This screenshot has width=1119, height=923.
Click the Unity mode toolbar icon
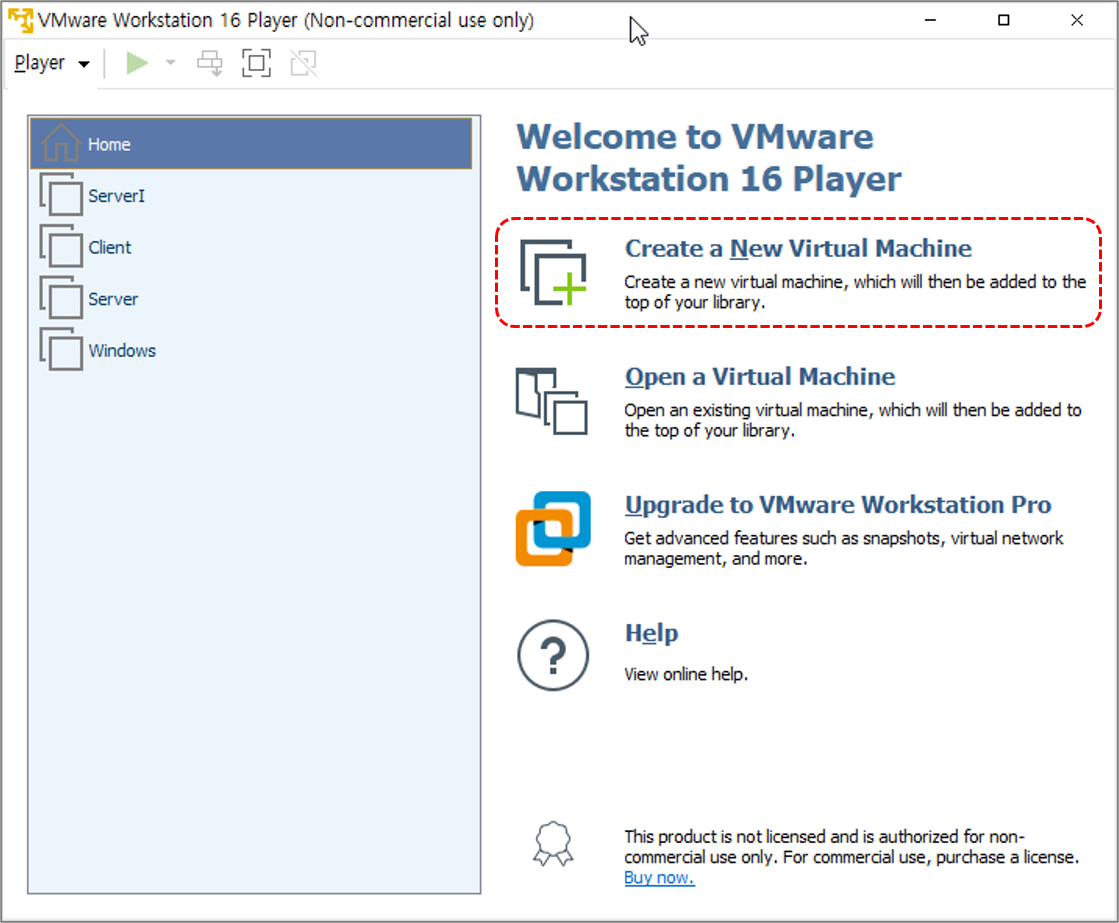[303, 63]
